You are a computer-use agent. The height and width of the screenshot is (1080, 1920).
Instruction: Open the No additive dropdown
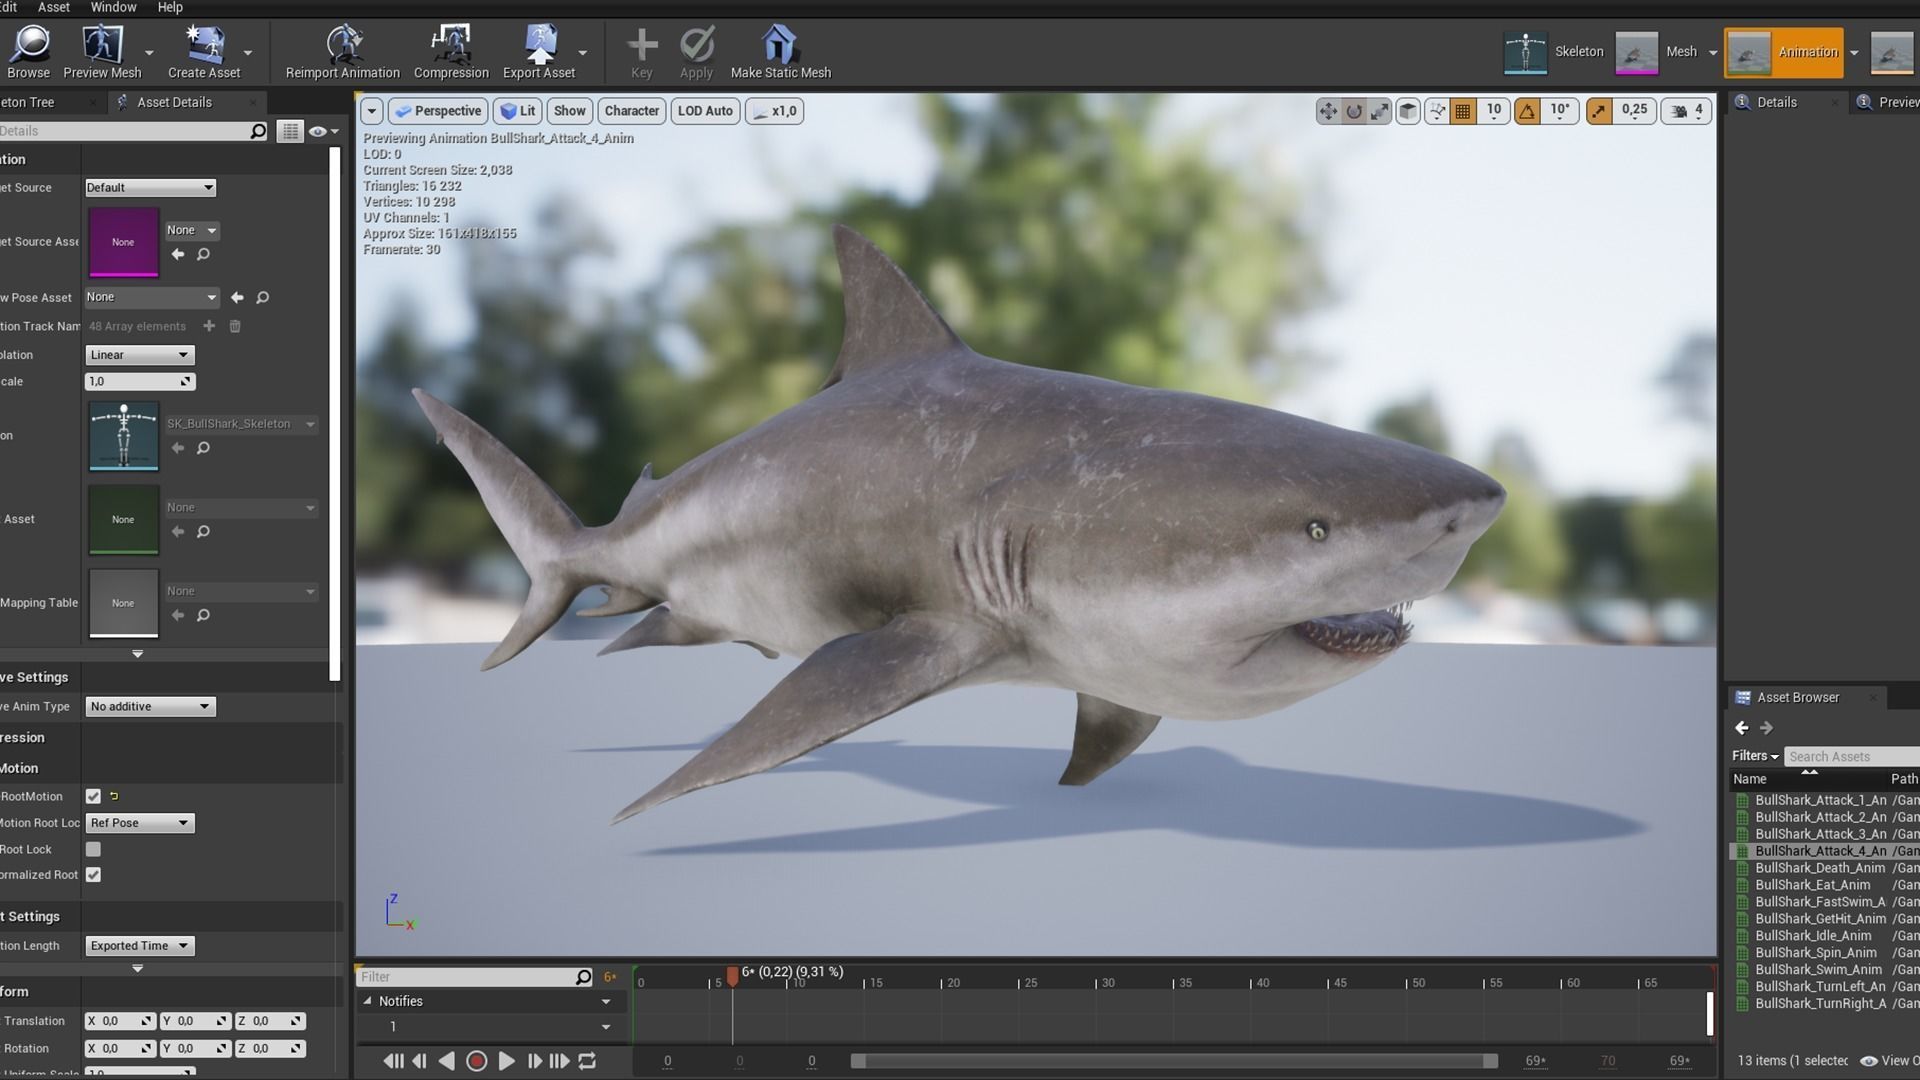tap(150, 707)
